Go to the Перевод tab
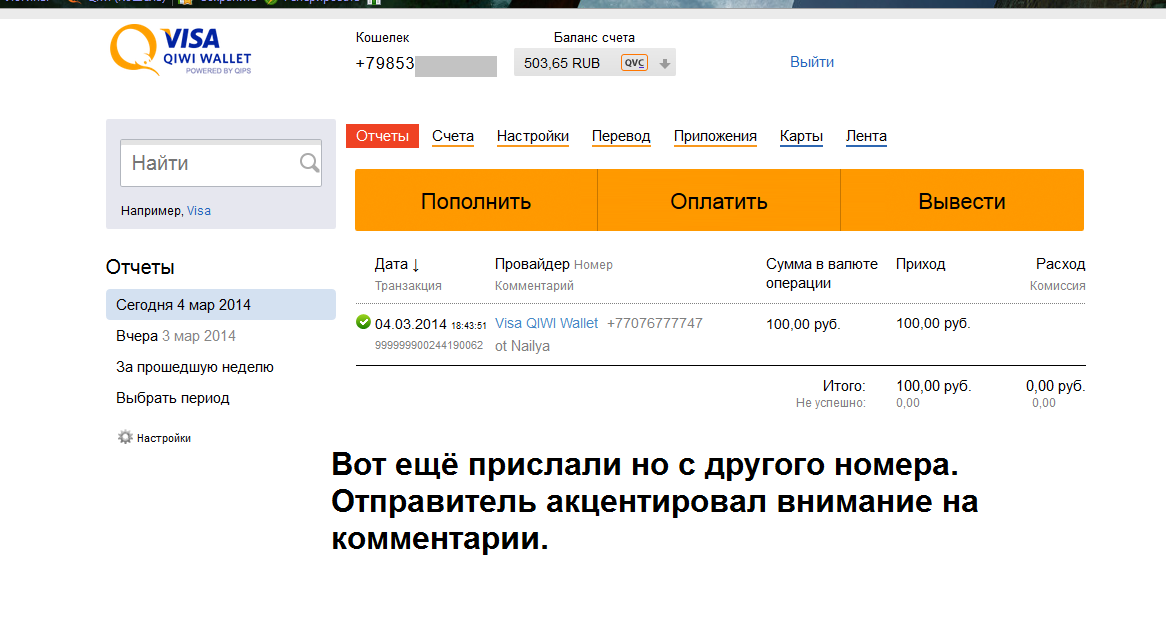This screenshot has width=1166, height=634. (621, 136)
